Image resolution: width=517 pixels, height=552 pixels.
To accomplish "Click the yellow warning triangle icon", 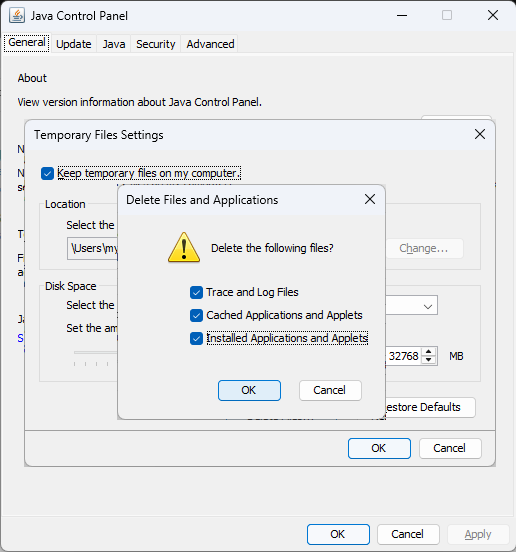I will [184, 247].
